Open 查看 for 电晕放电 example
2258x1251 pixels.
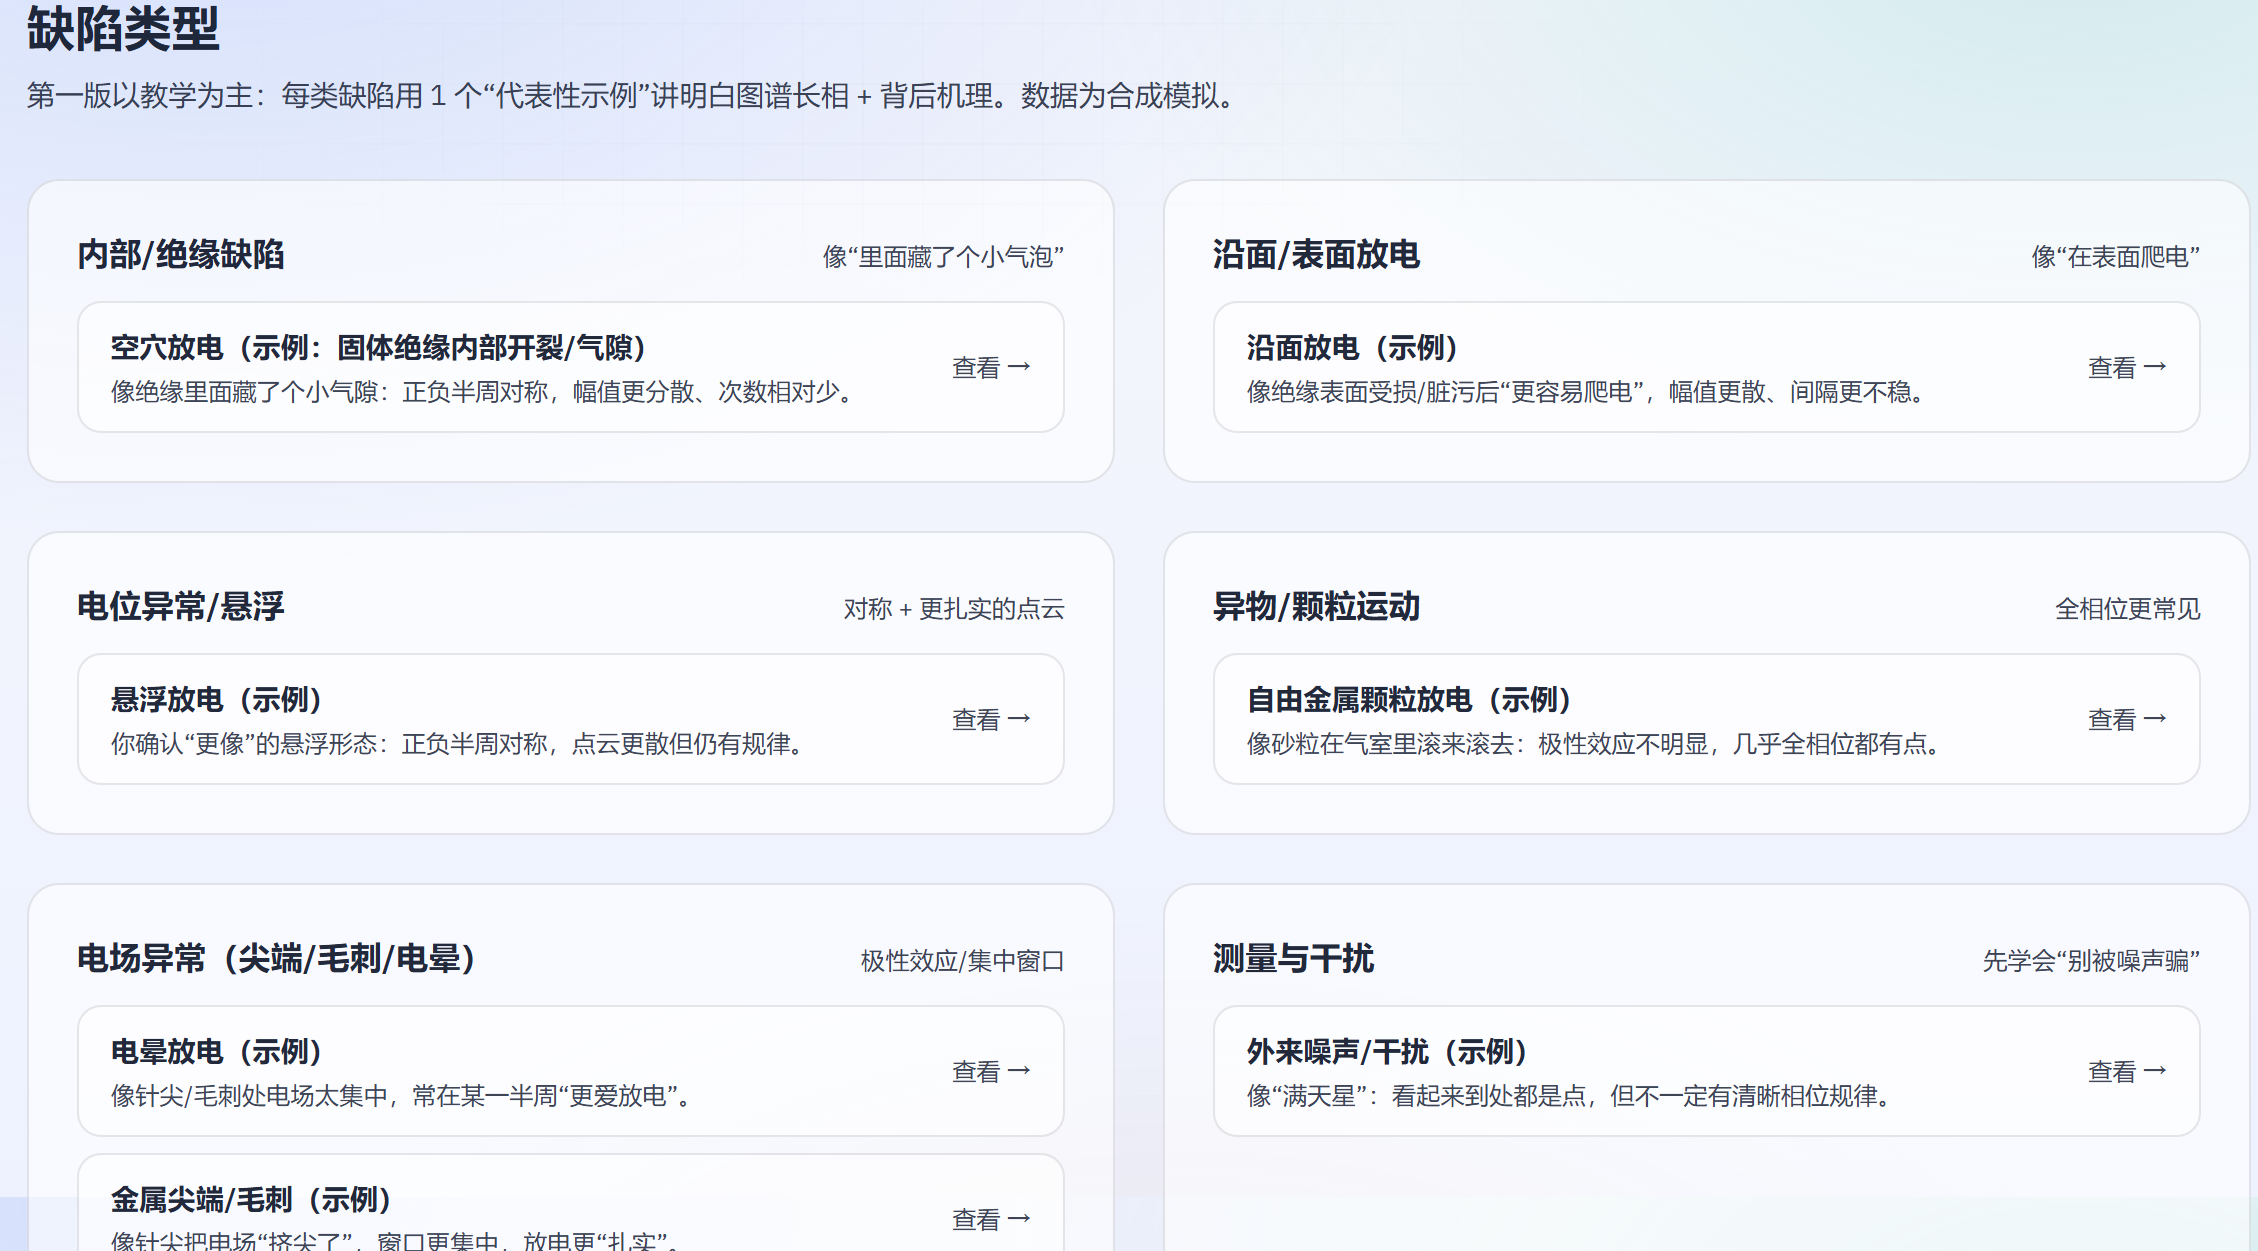pyautogui.click(x=990, y=1071)
